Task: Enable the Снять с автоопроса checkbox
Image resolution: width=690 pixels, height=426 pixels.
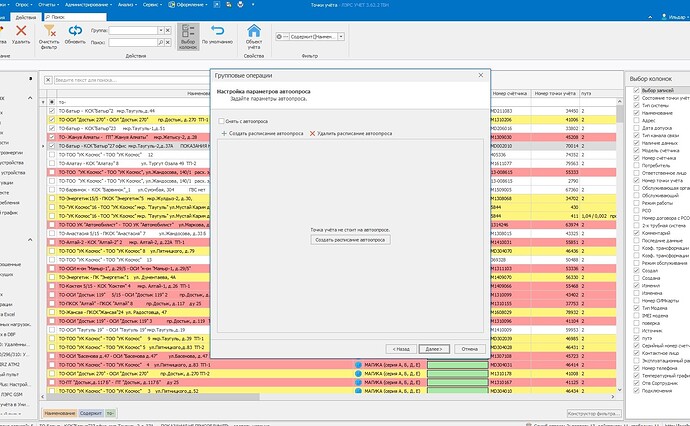Action: 220,121
